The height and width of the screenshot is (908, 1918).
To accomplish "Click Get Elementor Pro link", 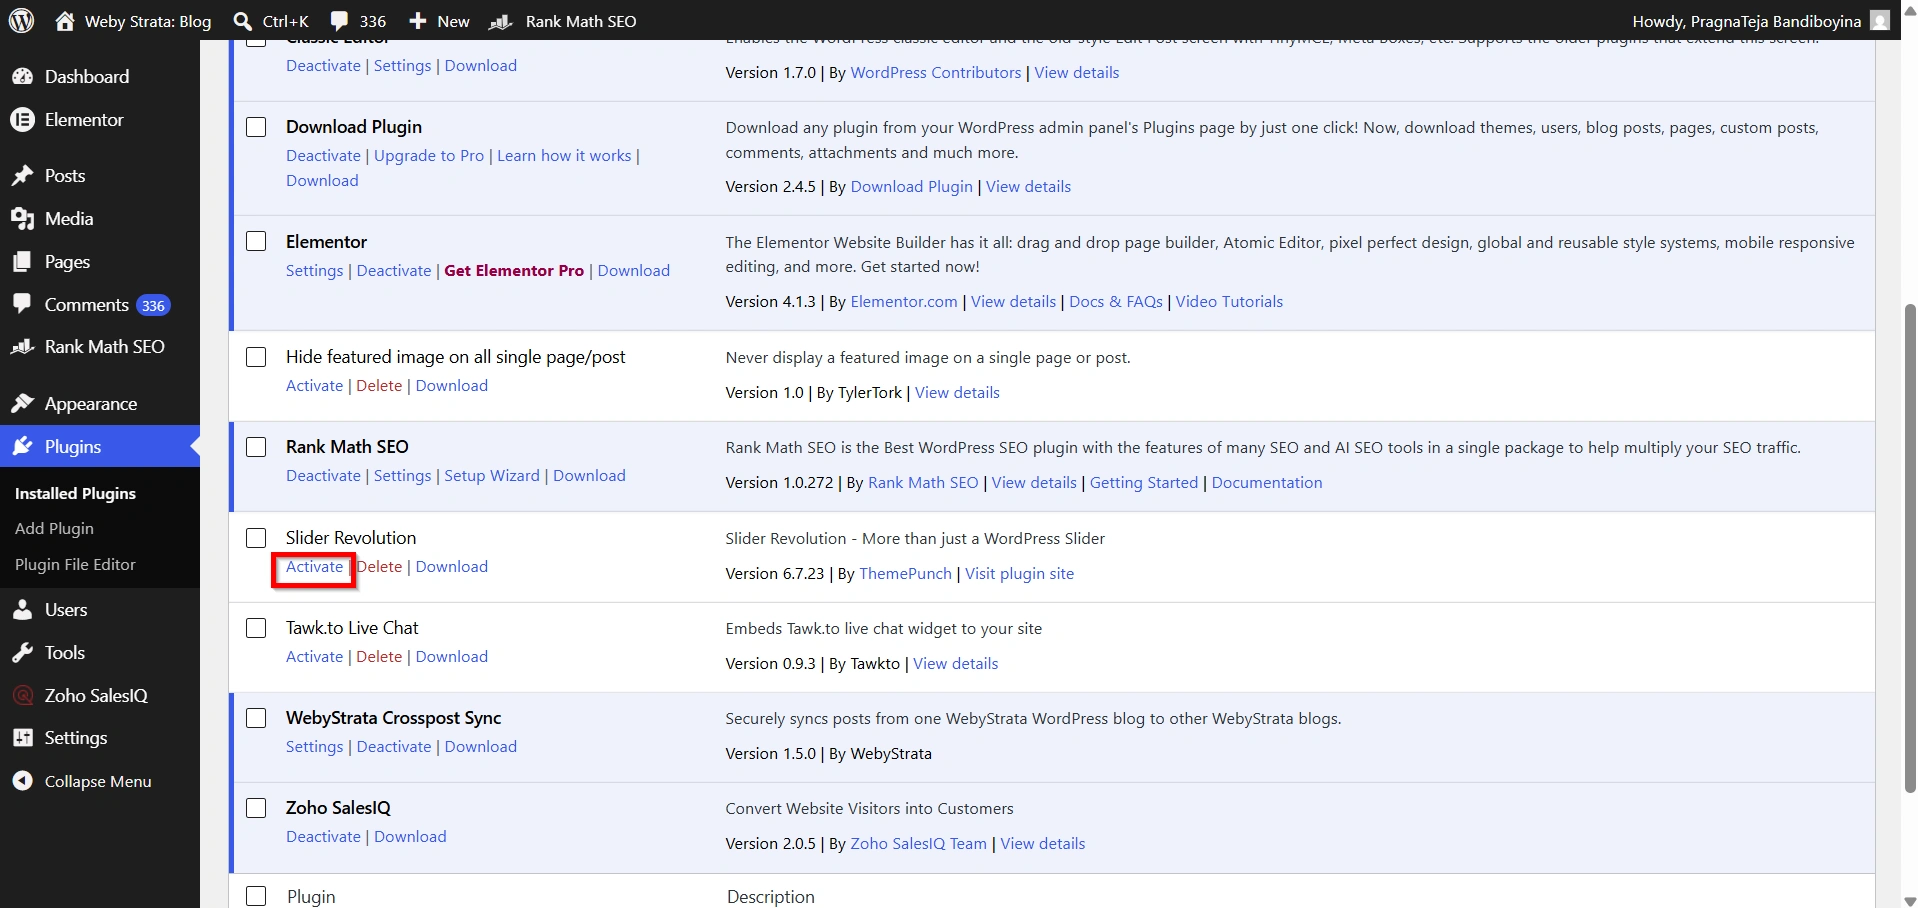I will 514,271.
